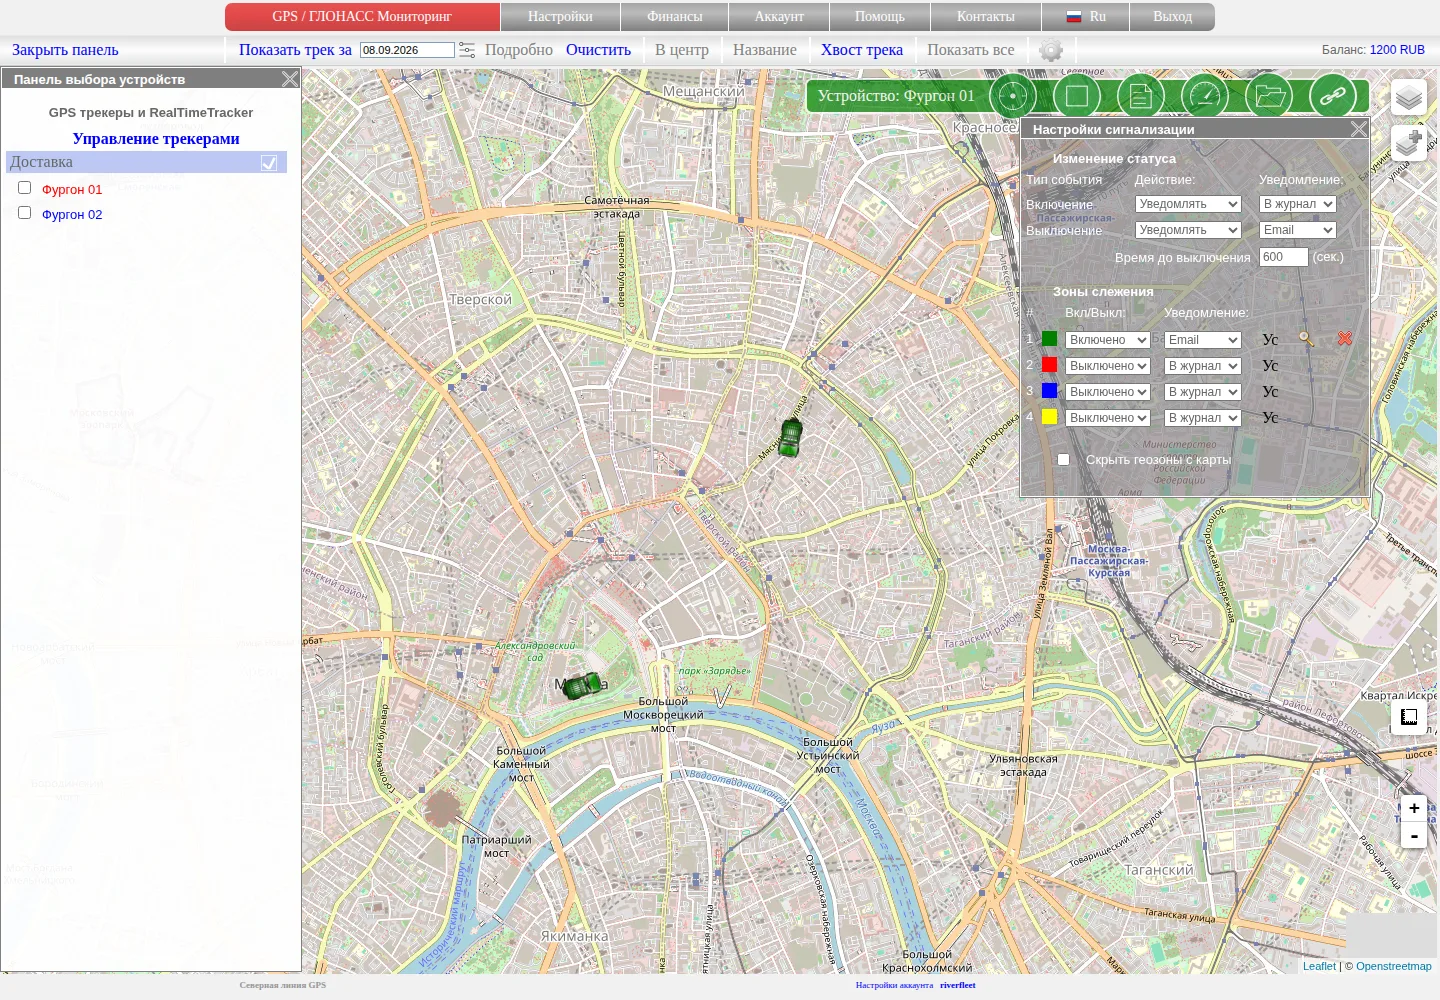Open zone 1 Включено dropdown
The width and height of the screenshot is (1440, 1000).
click(x=1107, y=340)
